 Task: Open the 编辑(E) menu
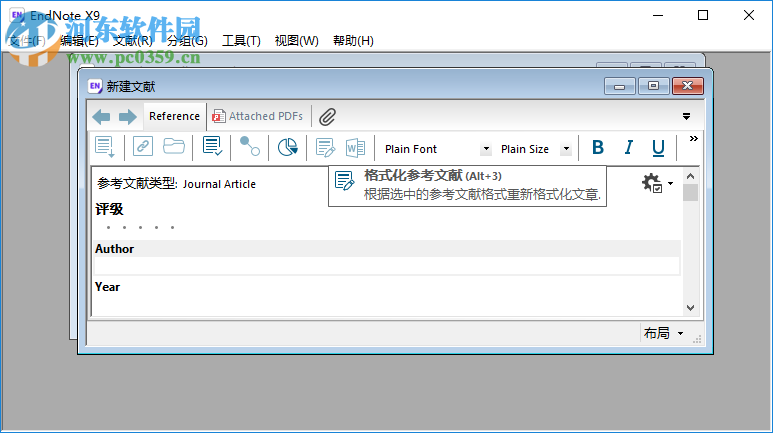[x=79, y=40]
